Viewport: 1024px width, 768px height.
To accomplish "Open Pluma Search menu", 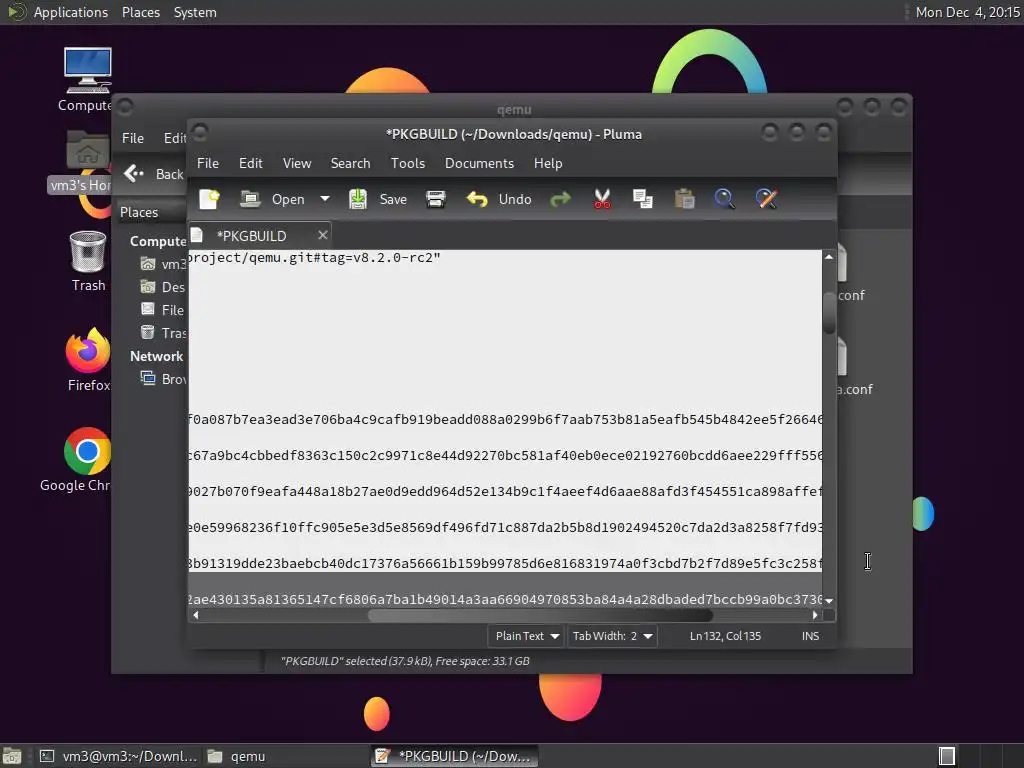I will (x=350, y=163).
